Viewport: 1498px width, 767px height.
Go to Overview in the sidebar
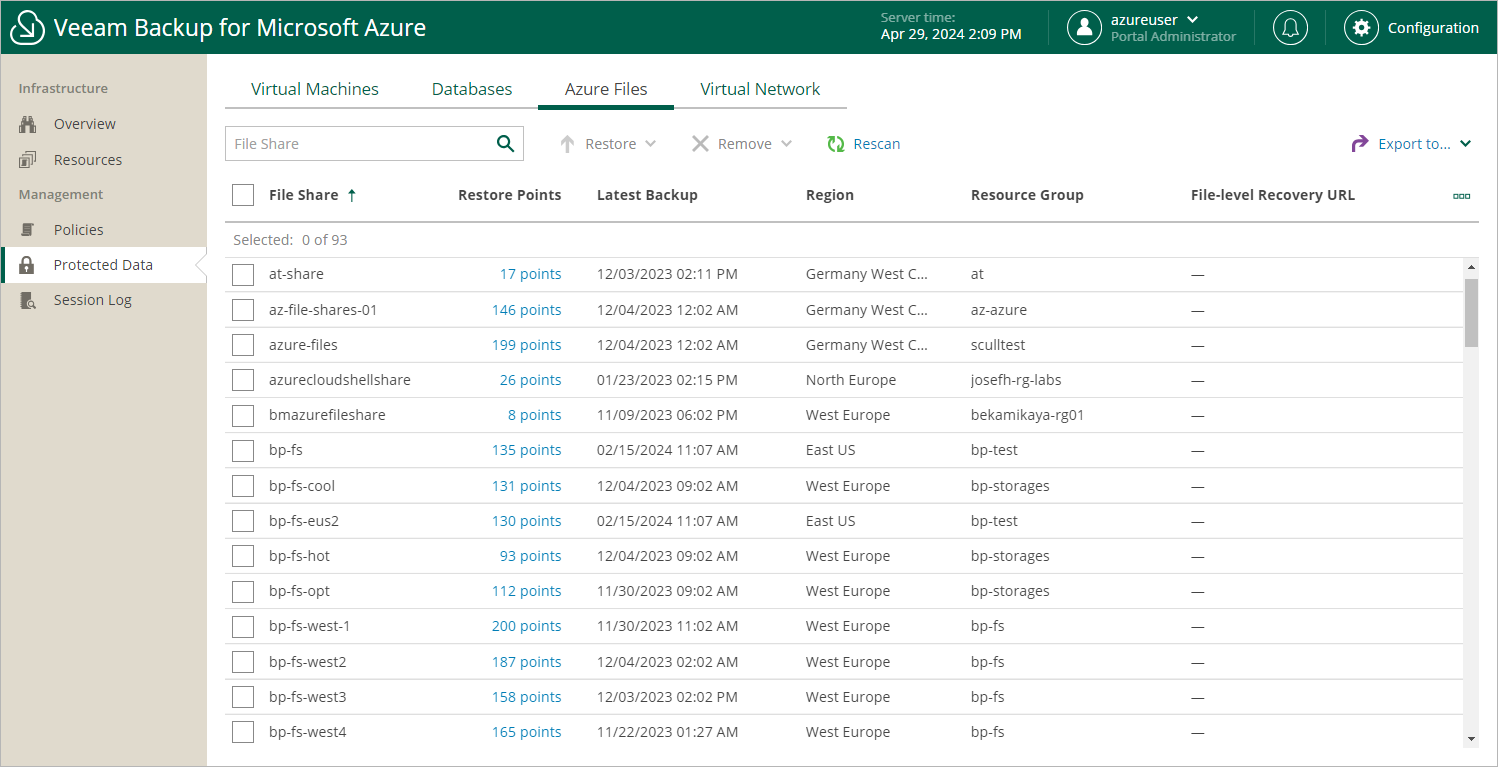click(x=85, y=124)
